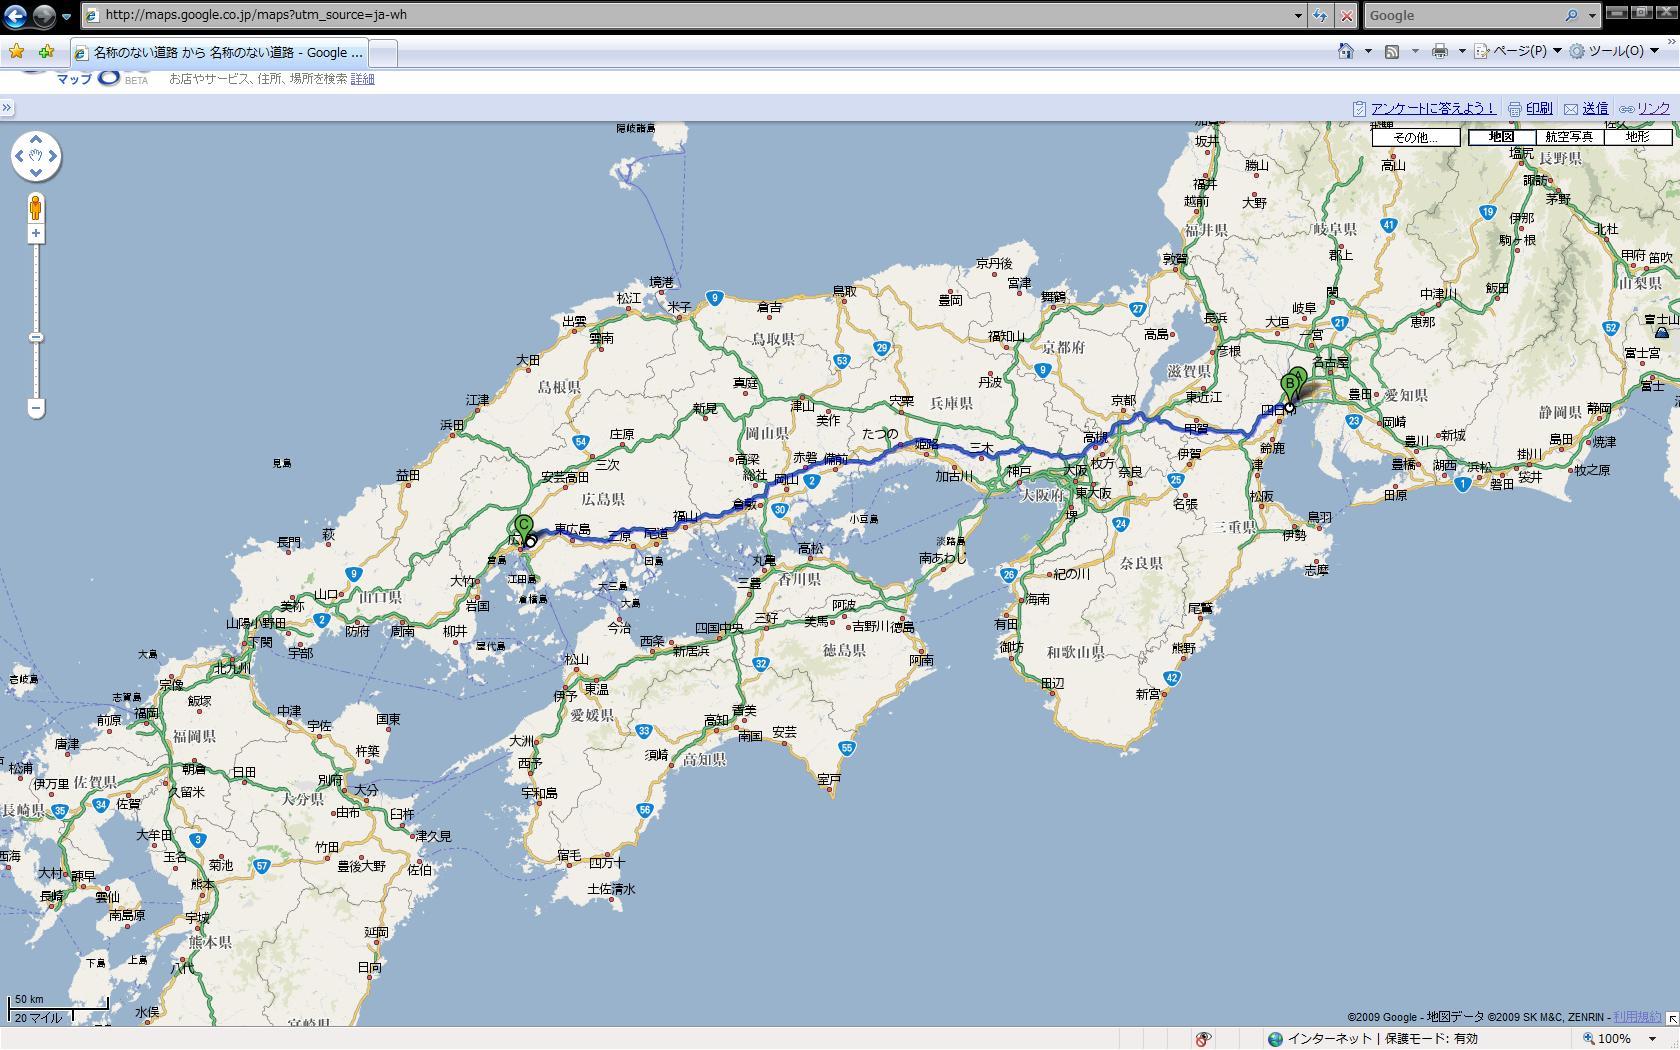Click the 送信 send link
The height and width of the screenshot is (1050, 1680).
[x=1595, y=108]
